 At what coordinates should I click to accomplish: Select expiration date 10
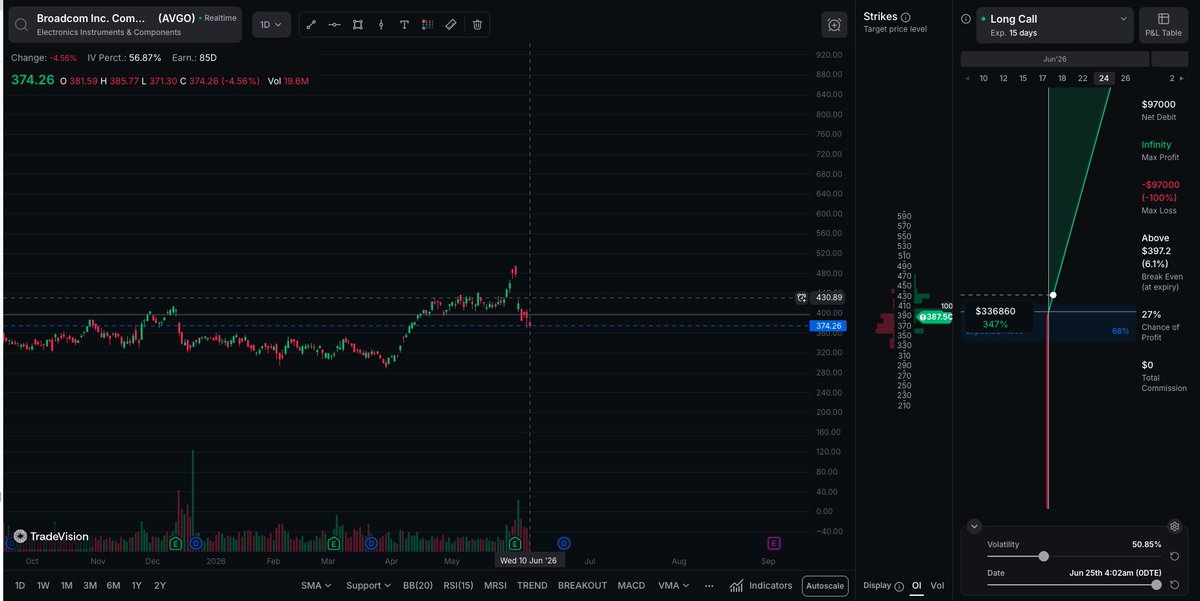click(x=984, y=78)
